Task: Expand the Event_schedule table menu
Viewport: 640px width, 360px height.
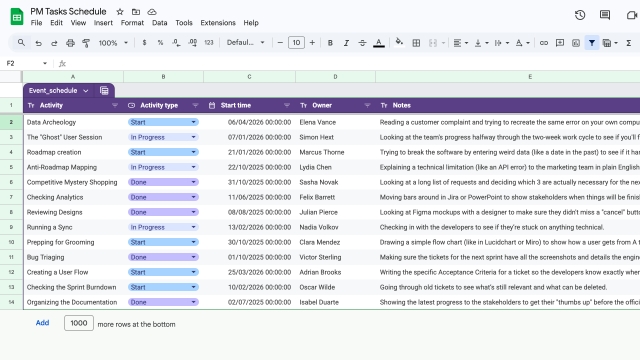Action: click(x=85, y=91)
